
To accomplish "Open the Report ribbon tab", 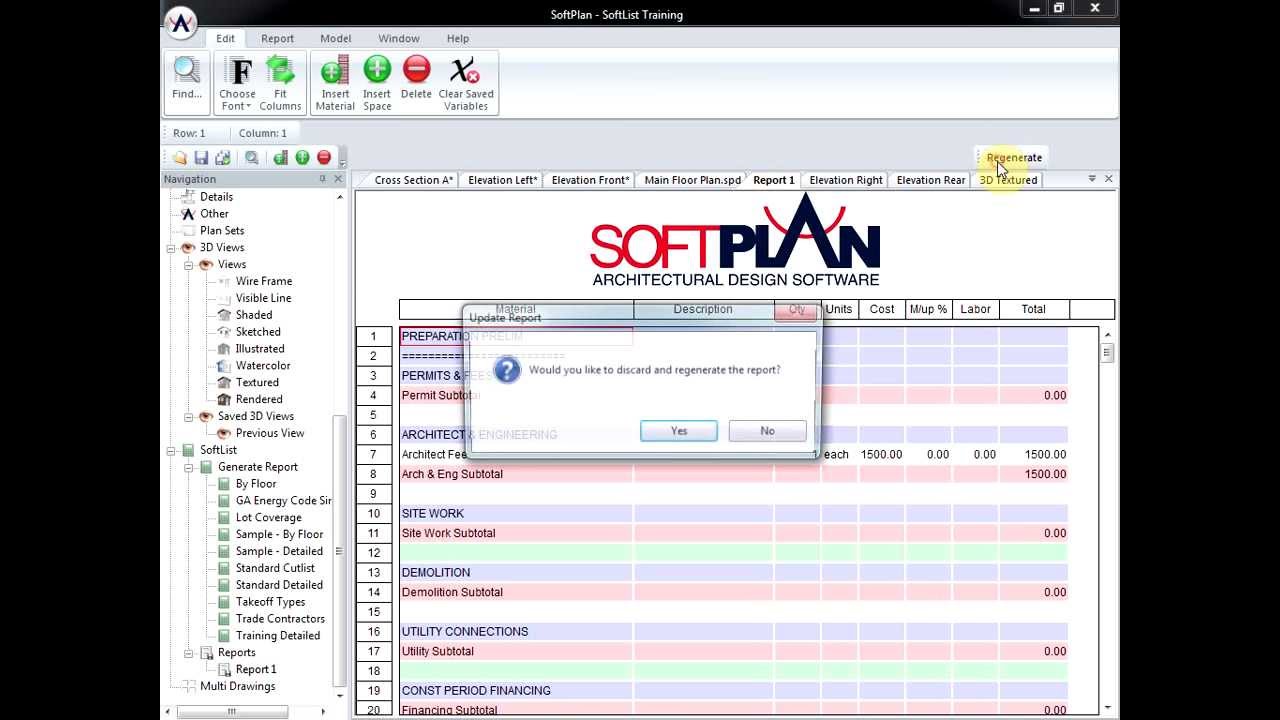I will pyautogui.click(x=277, y=38).
